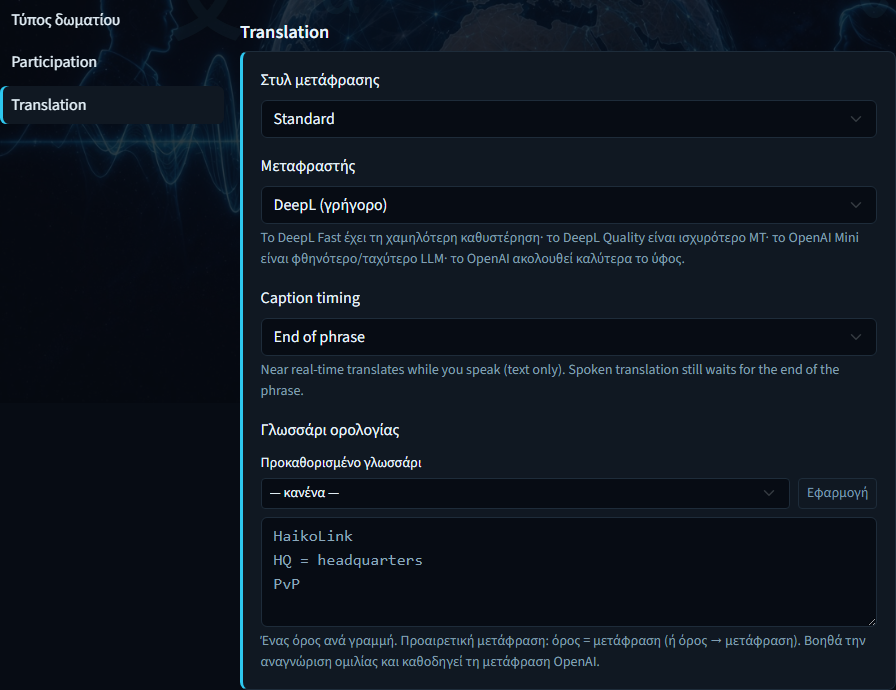Open the Τύπος δωματίου settings section
896x690 pixels.
pos(66,20)
